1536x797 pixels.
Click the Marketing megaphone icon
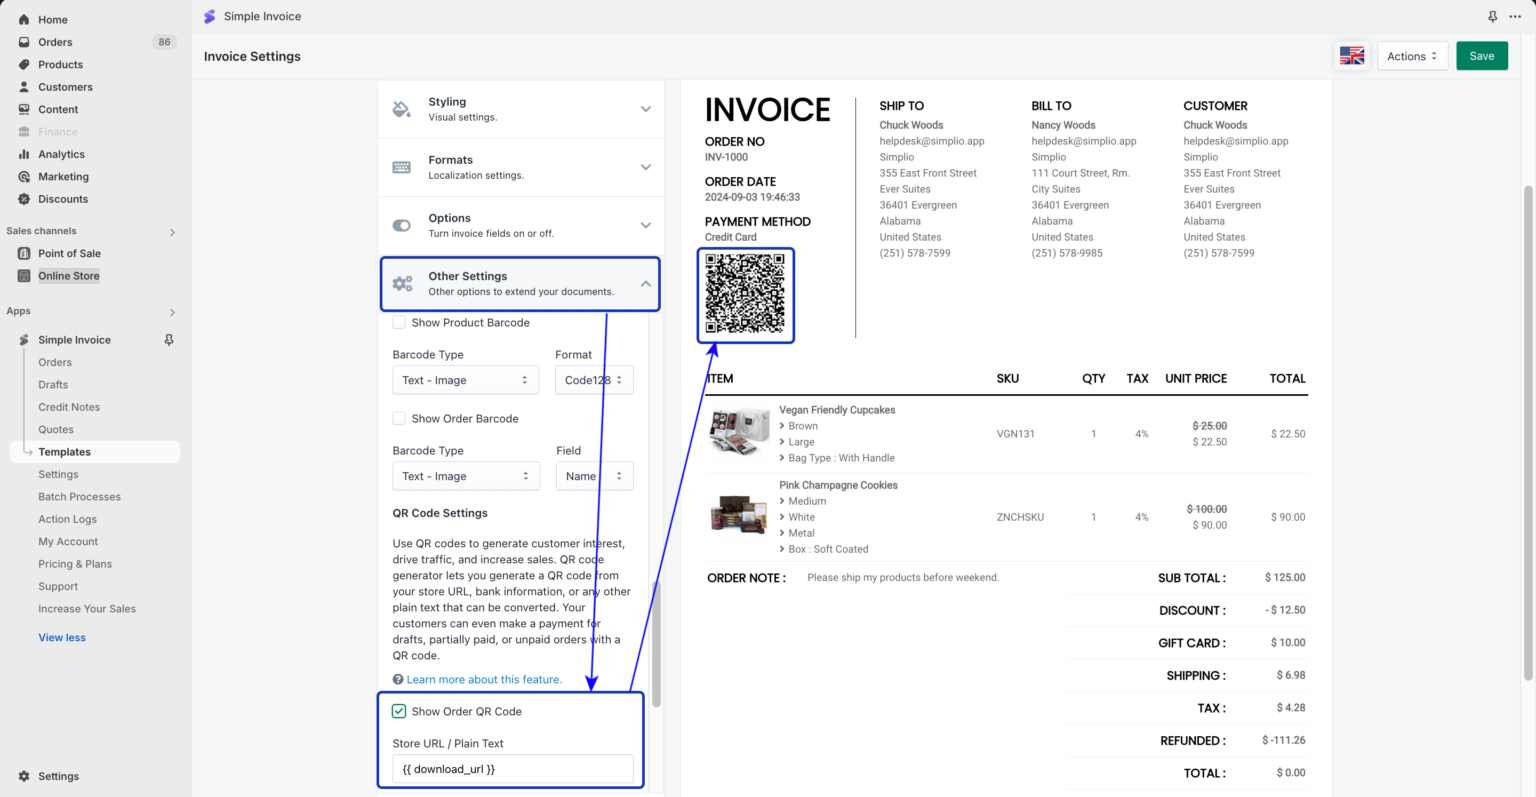[x=24, y=176]
